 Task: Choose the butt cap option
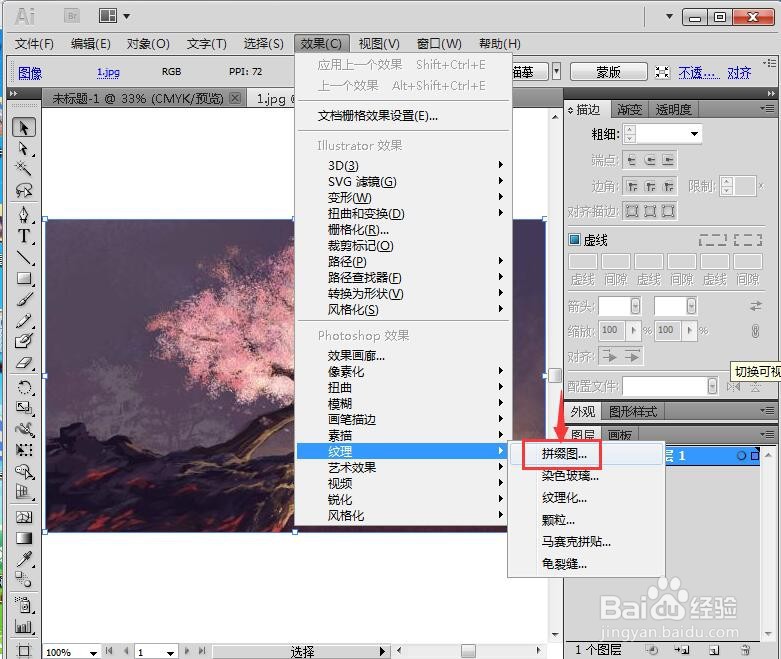(x=632, y=160)
